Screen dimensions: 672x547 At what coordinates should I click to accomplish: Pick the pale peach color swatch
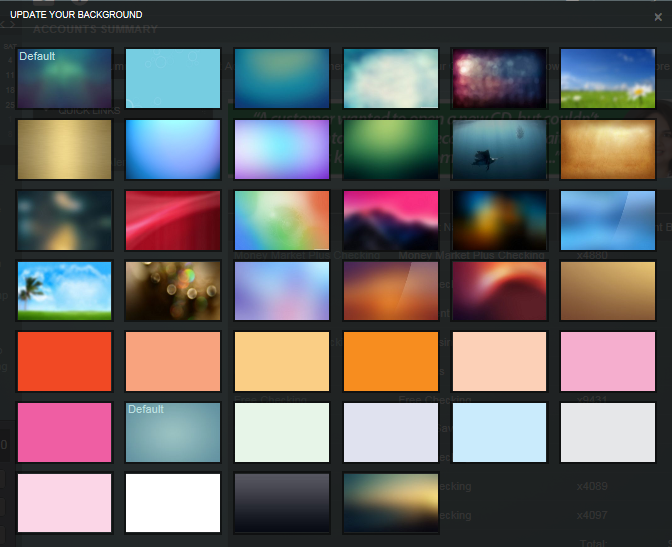499,361
